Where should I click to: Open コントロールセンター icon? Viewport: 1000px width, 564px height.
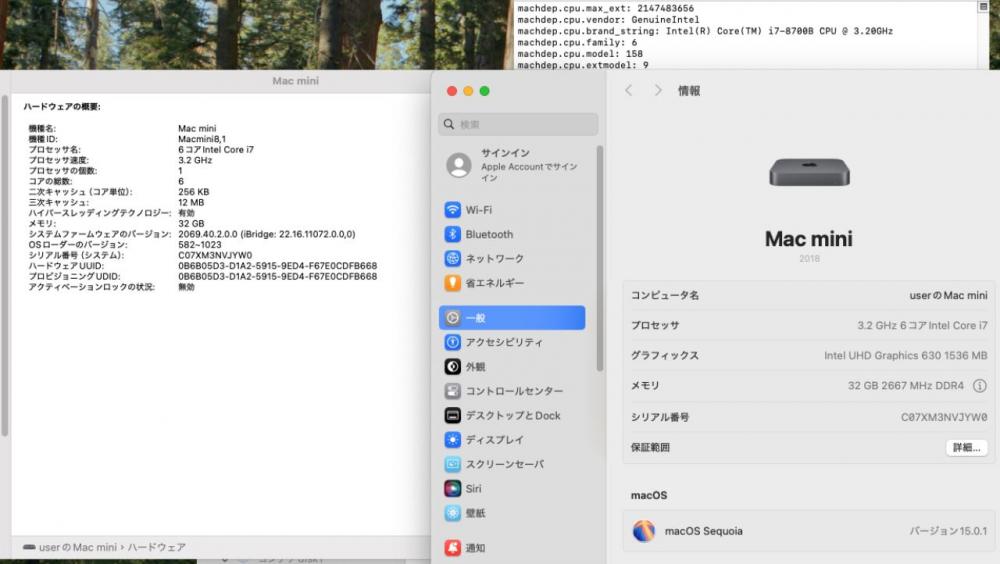click(x=452, y=391)
